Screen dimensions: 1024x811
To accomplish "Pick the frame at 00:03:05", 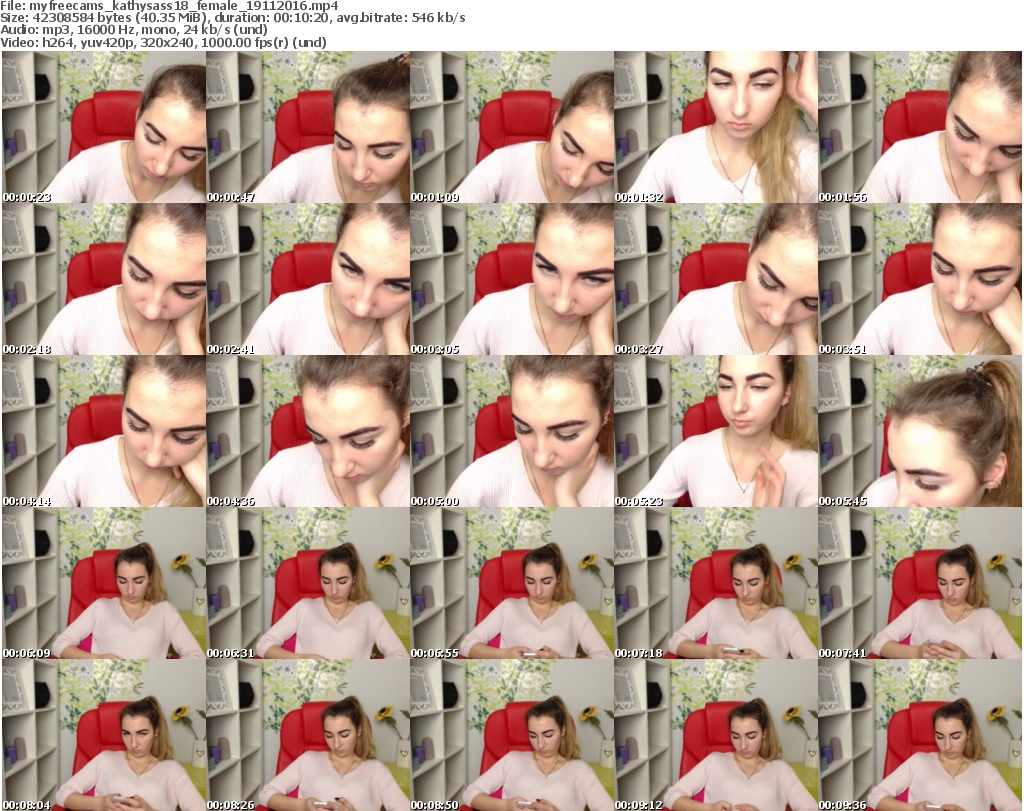I will [x=512, y=279].
